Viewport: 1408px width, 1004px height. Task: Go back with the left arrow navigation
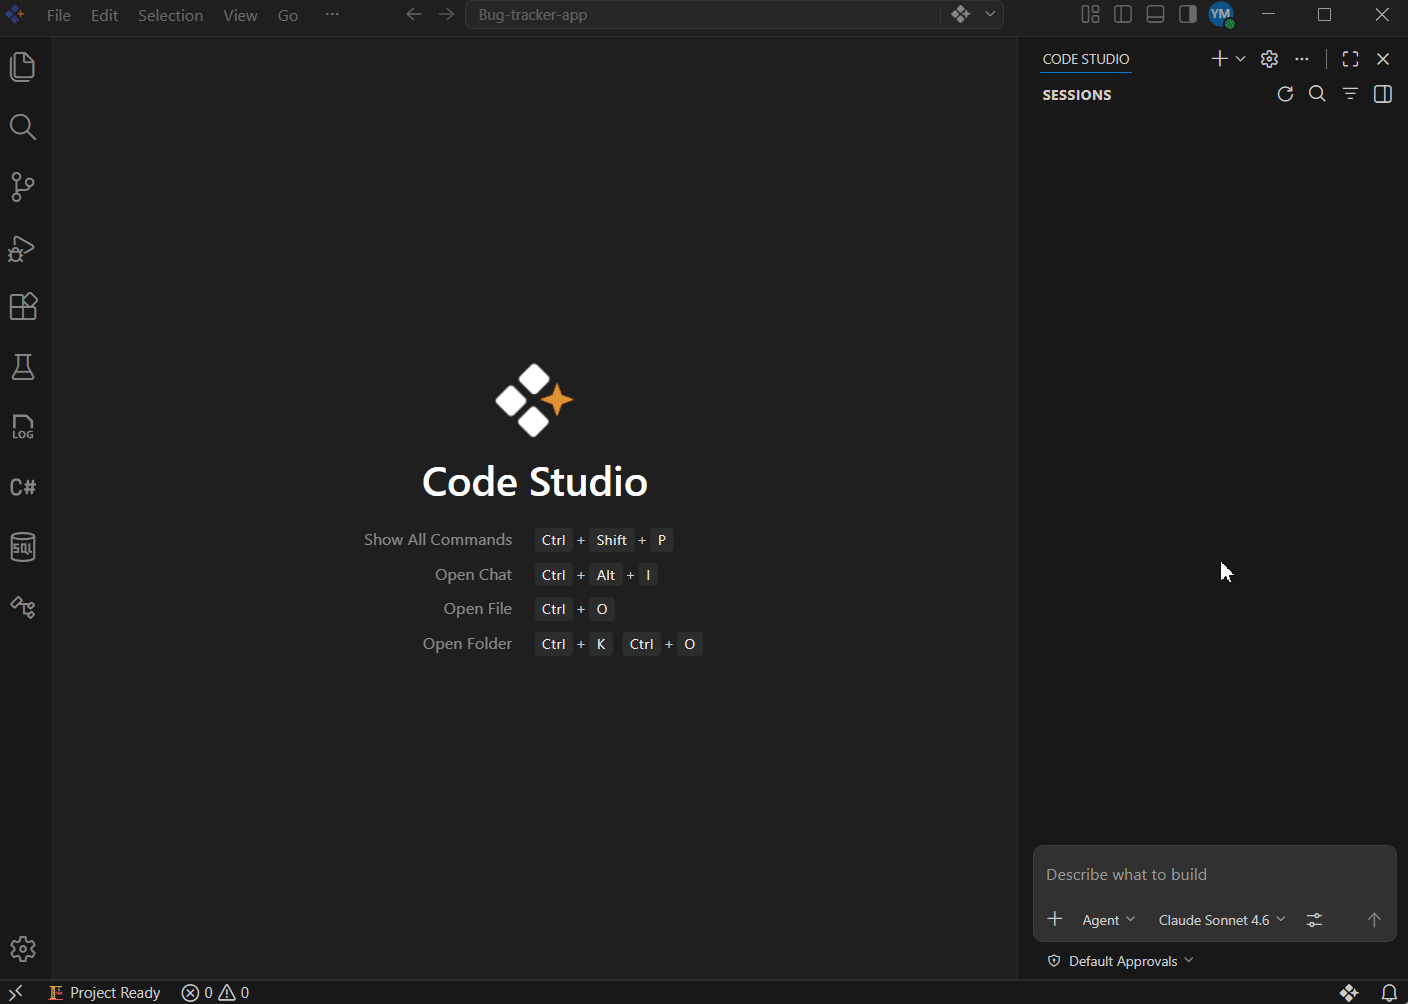(413, 14)
